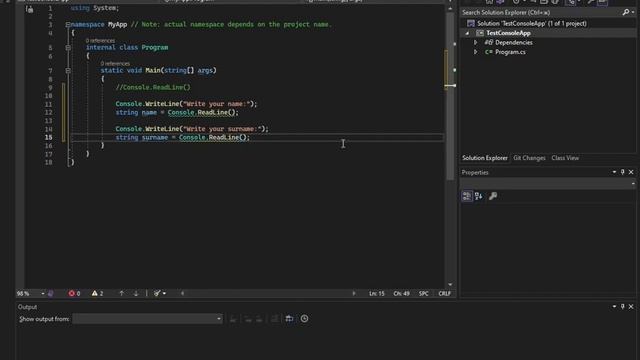640x360 pixels.
Task: Click Find Message in Code icon in Output
Action: coord(233,319)
